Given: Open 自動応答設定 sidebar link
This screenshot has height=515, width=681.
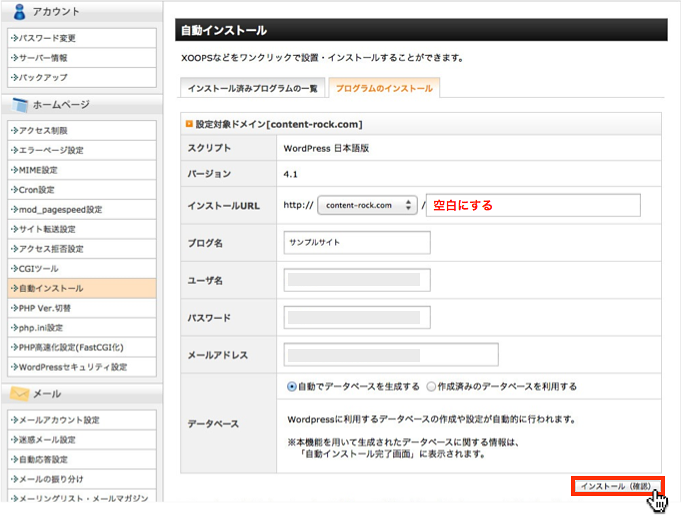Looking at the screenshot, I should coord(82,459).
